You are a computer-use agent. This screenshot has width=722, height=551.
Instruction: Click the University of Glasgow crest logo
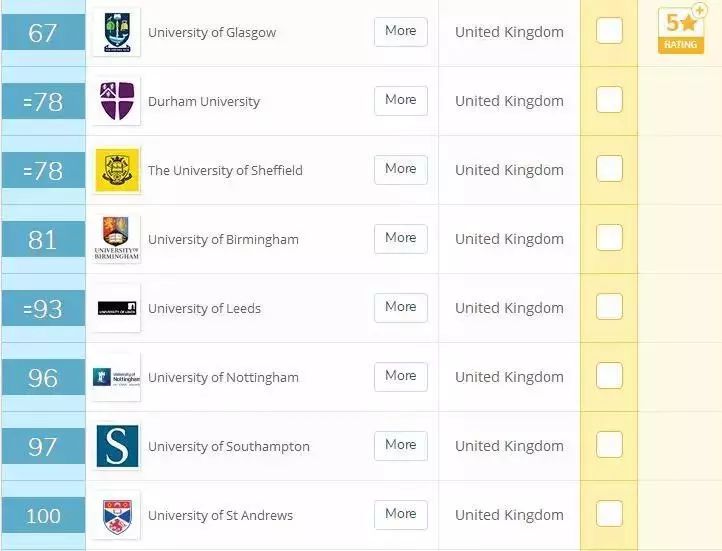(117, 32)
